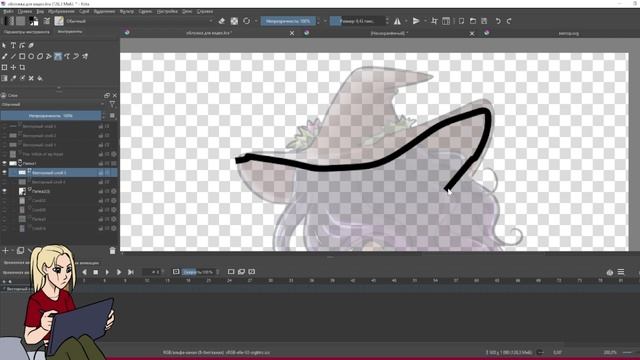Click the brush opacity slider
Screen dimensions: 640x360
tap(288, 21)
